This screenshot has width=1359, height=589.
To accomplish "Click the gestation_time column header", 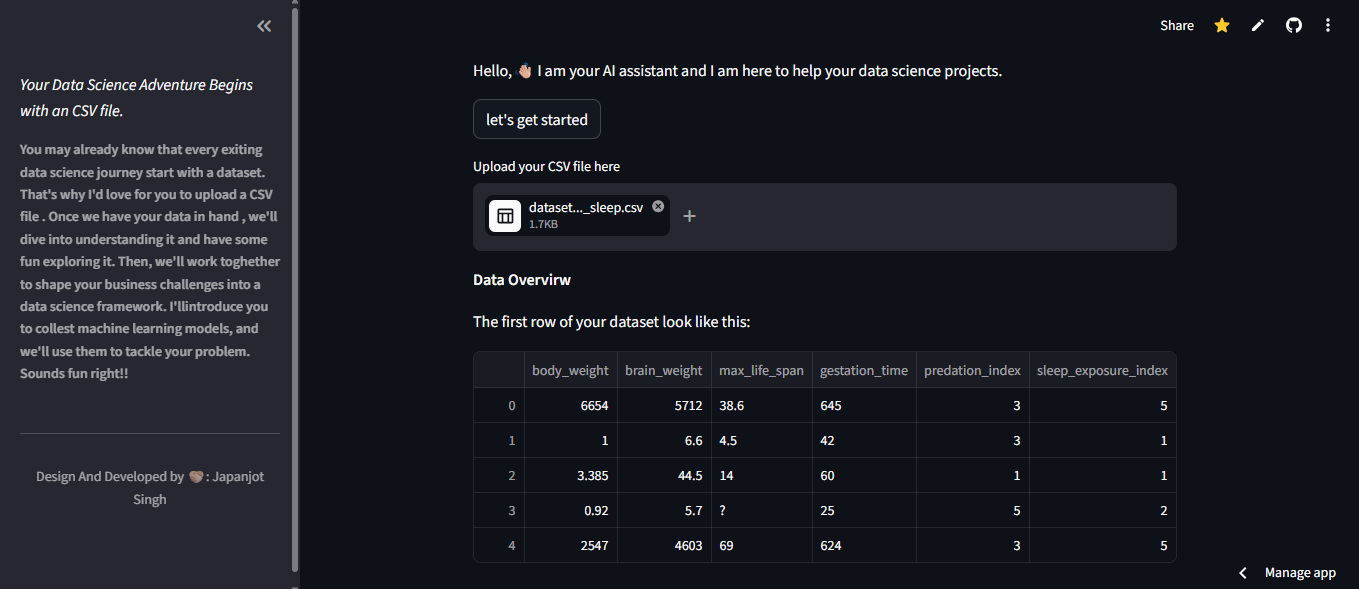I will (x=863, y=370).
